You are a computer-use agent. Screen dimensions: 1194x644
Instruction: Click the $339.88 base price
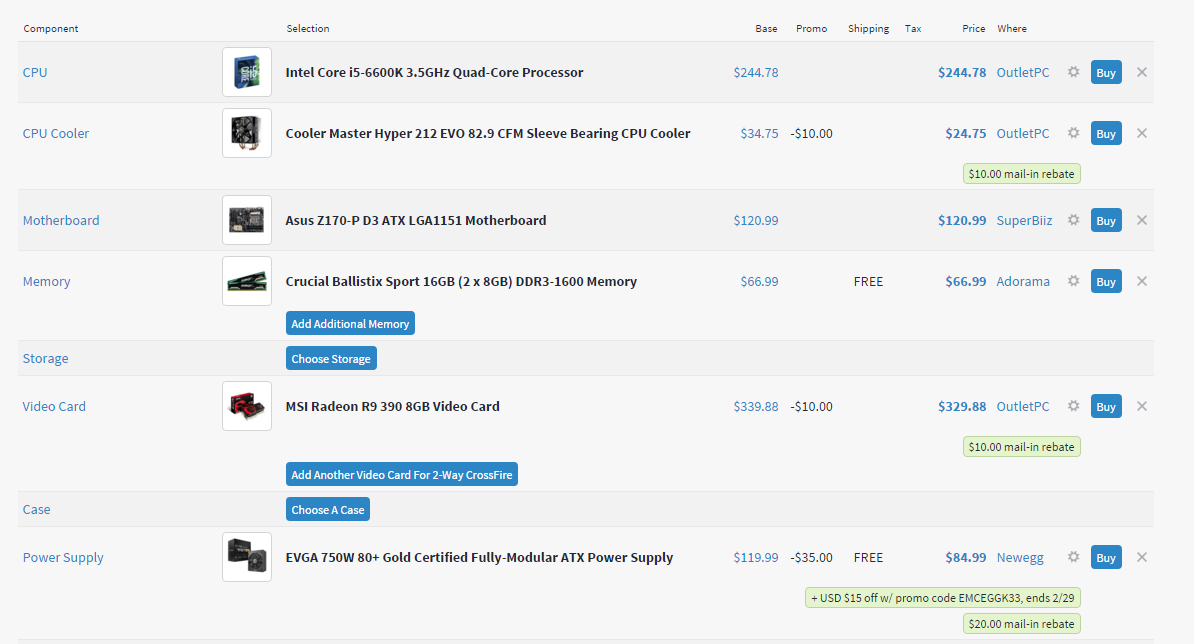[756, 406]
